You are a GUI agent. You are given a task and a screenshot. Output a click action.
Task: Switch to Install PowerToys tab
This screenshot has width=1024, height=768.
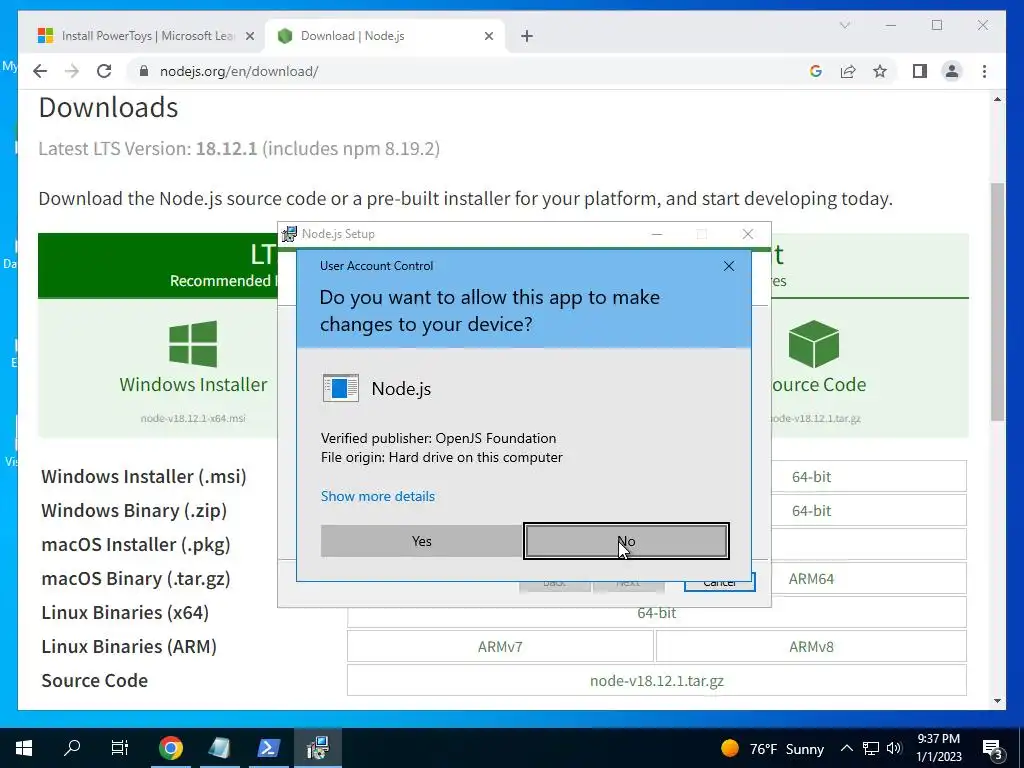147,36
